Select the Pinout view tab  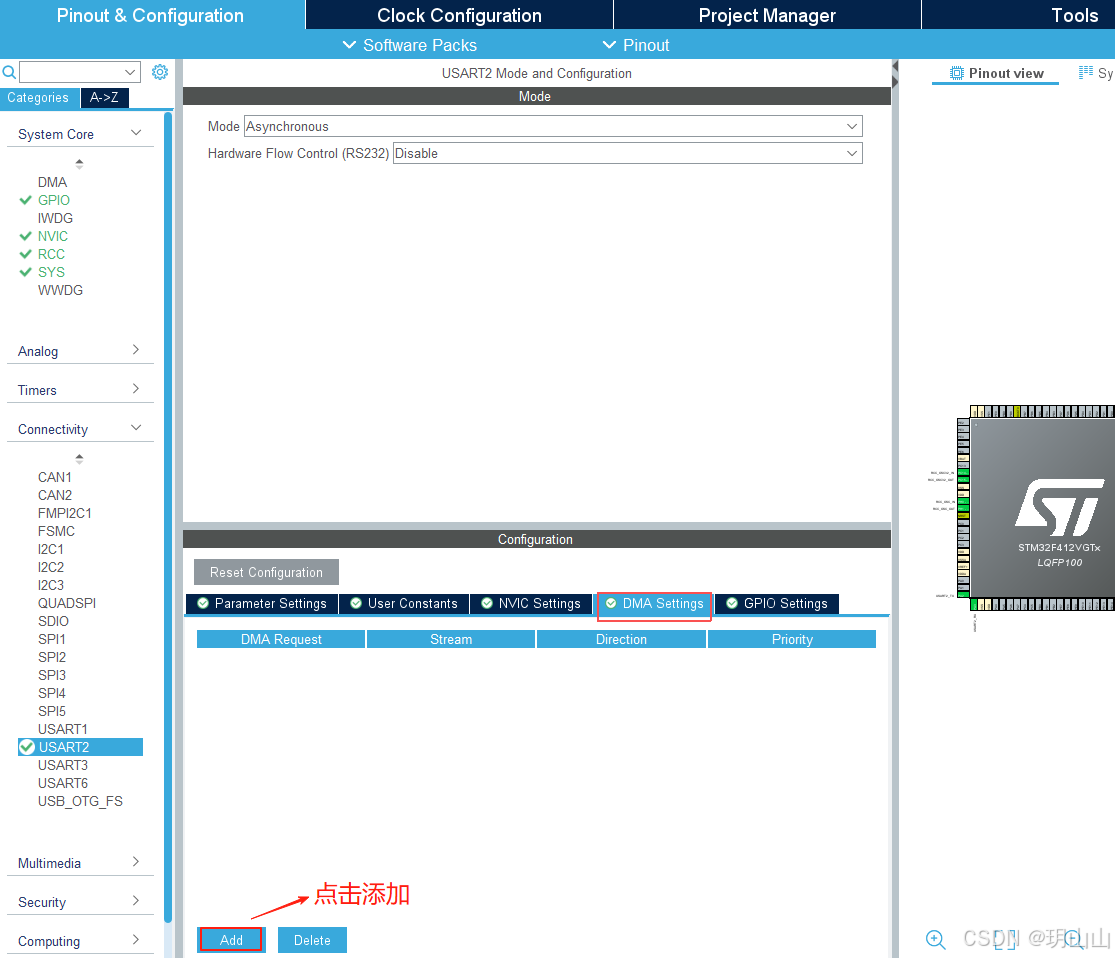tap(996, 73)
